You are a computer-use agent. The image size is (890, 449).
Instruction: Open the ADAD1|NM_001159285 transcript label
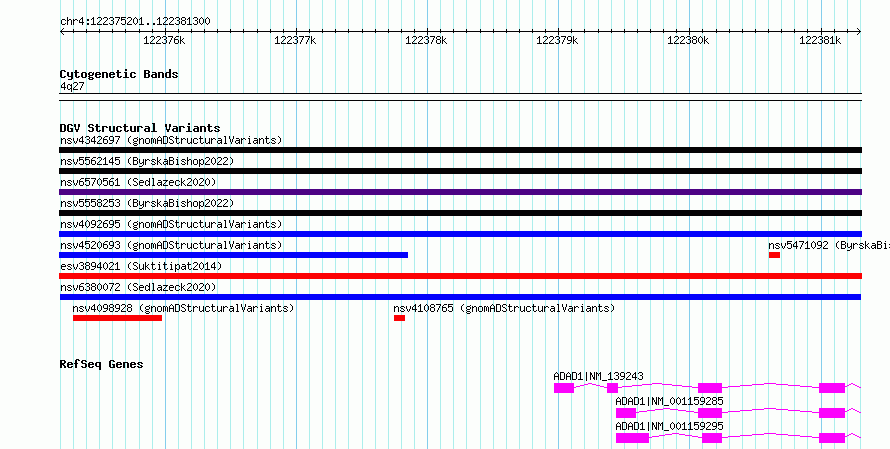(x=669, y=401)
